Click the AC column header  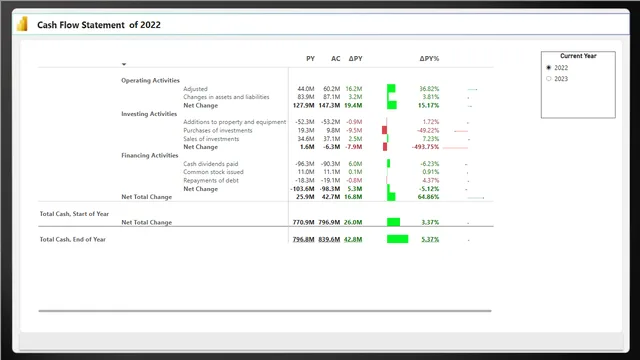[336, 59]
